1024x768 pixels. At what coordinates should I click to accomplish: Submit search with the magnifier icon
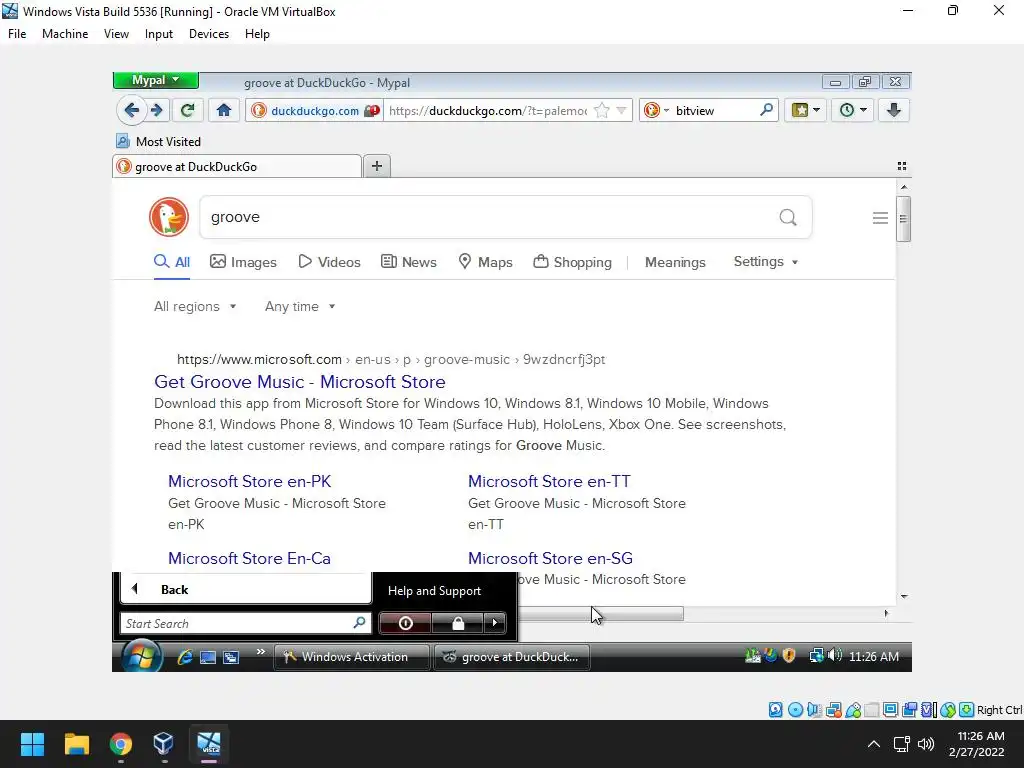(x=788, y=217)
